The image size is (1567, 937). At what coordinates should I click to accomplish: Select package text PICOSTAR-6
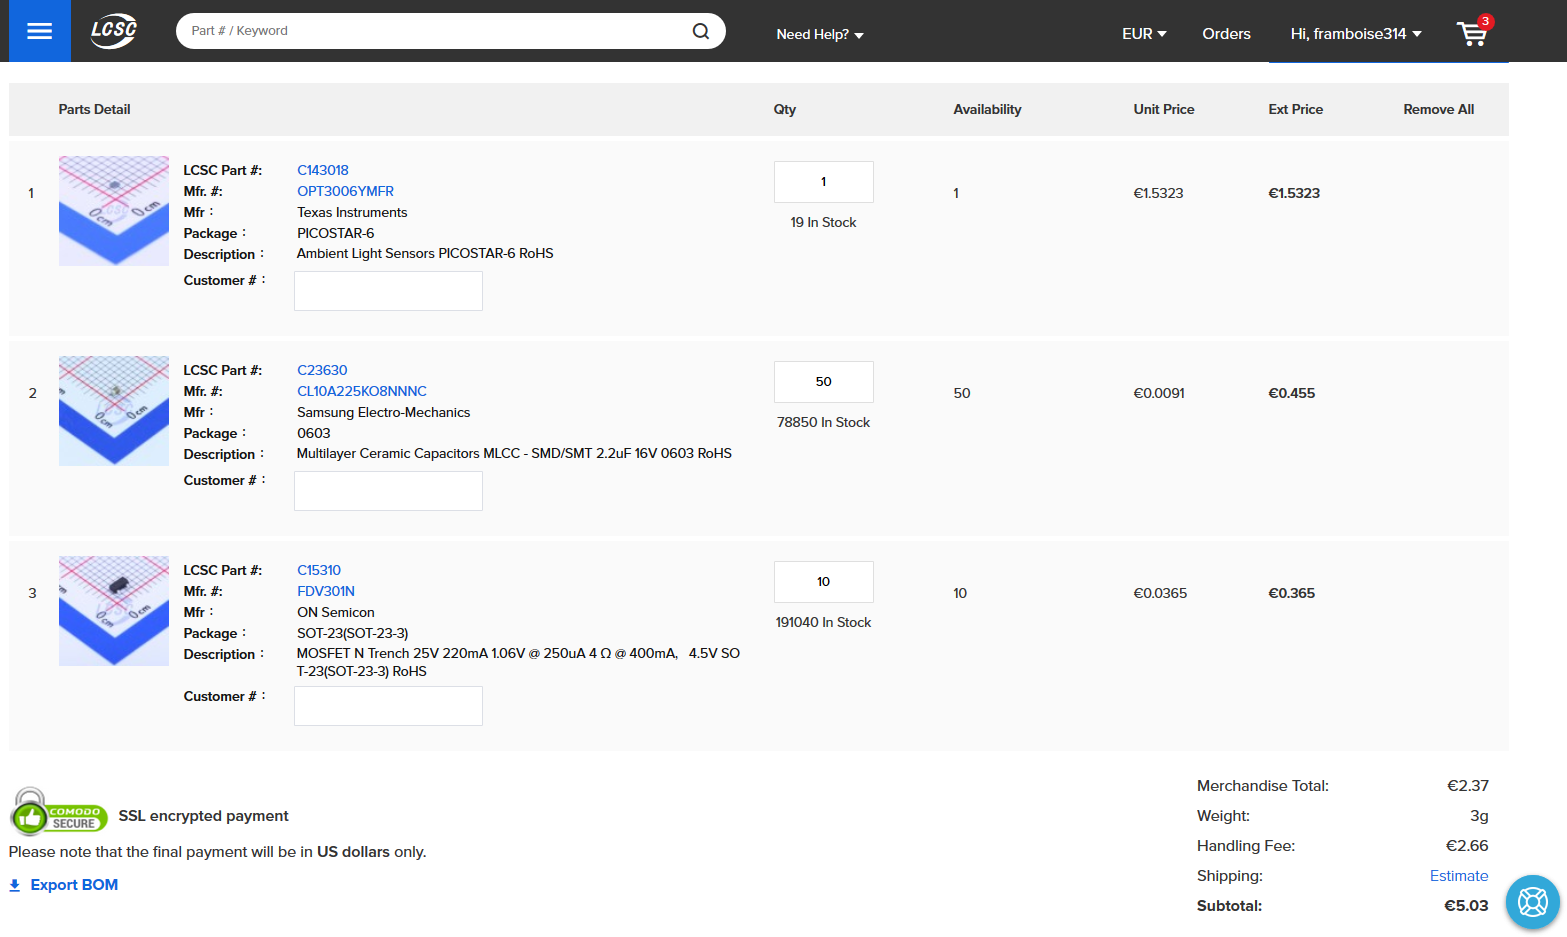point(335,233)
